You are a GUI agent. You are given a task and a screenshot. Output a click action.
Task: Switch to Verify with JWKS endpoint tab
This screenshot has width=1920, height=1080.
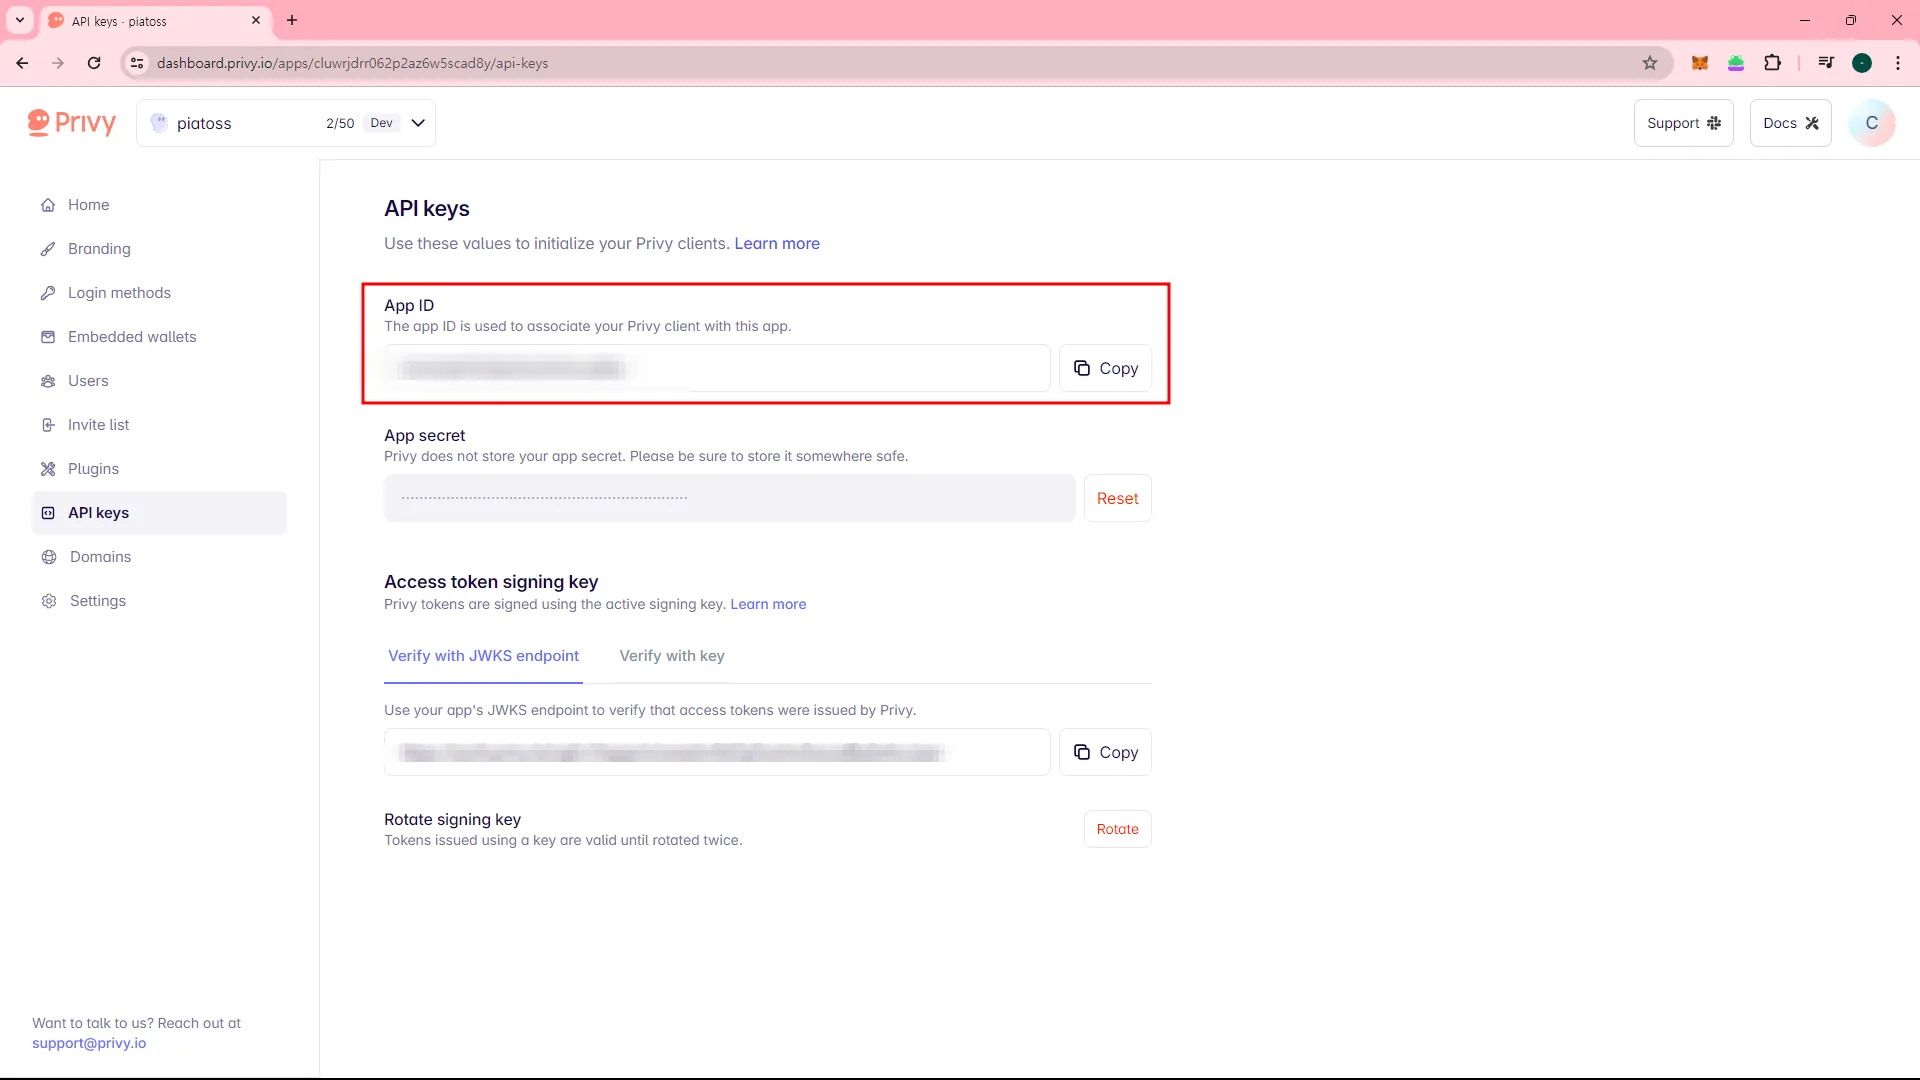pyautogui.click(x=483, y=656)
